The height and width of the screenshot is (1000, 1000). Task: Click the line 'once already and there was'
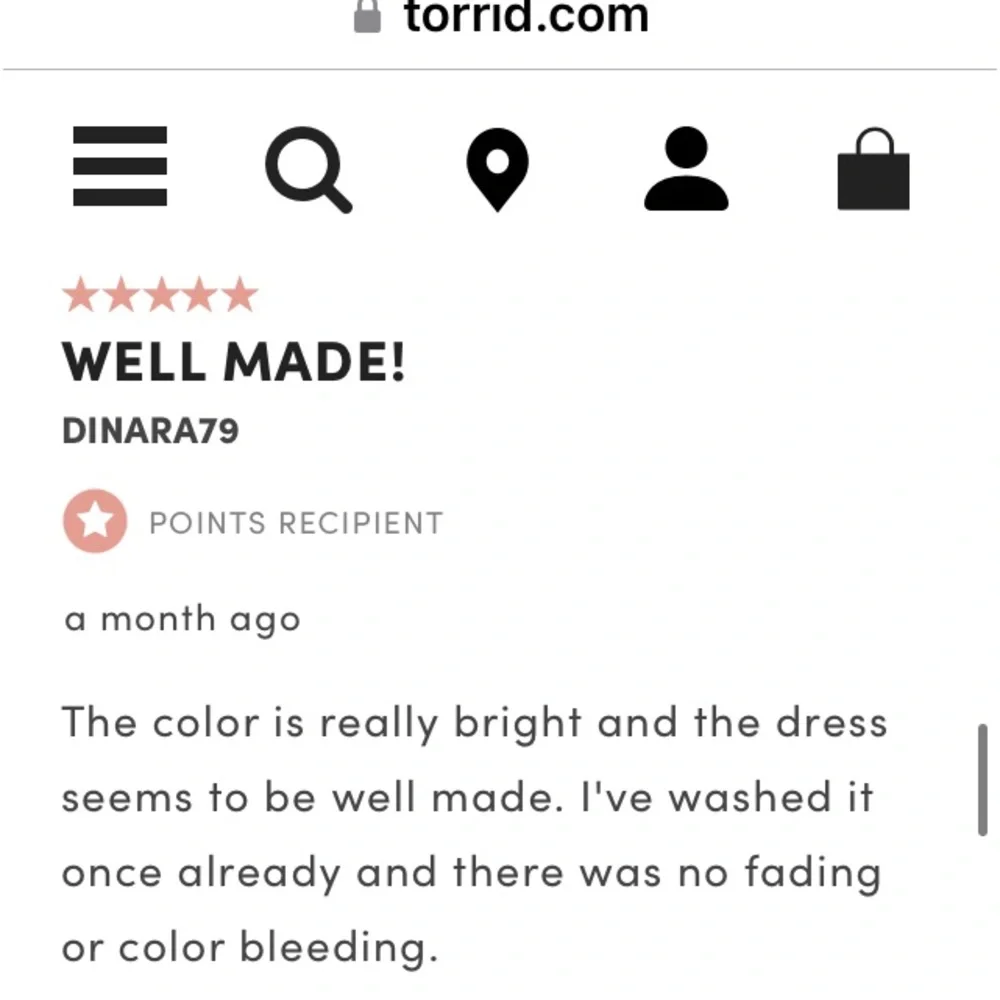coord(471,873)
